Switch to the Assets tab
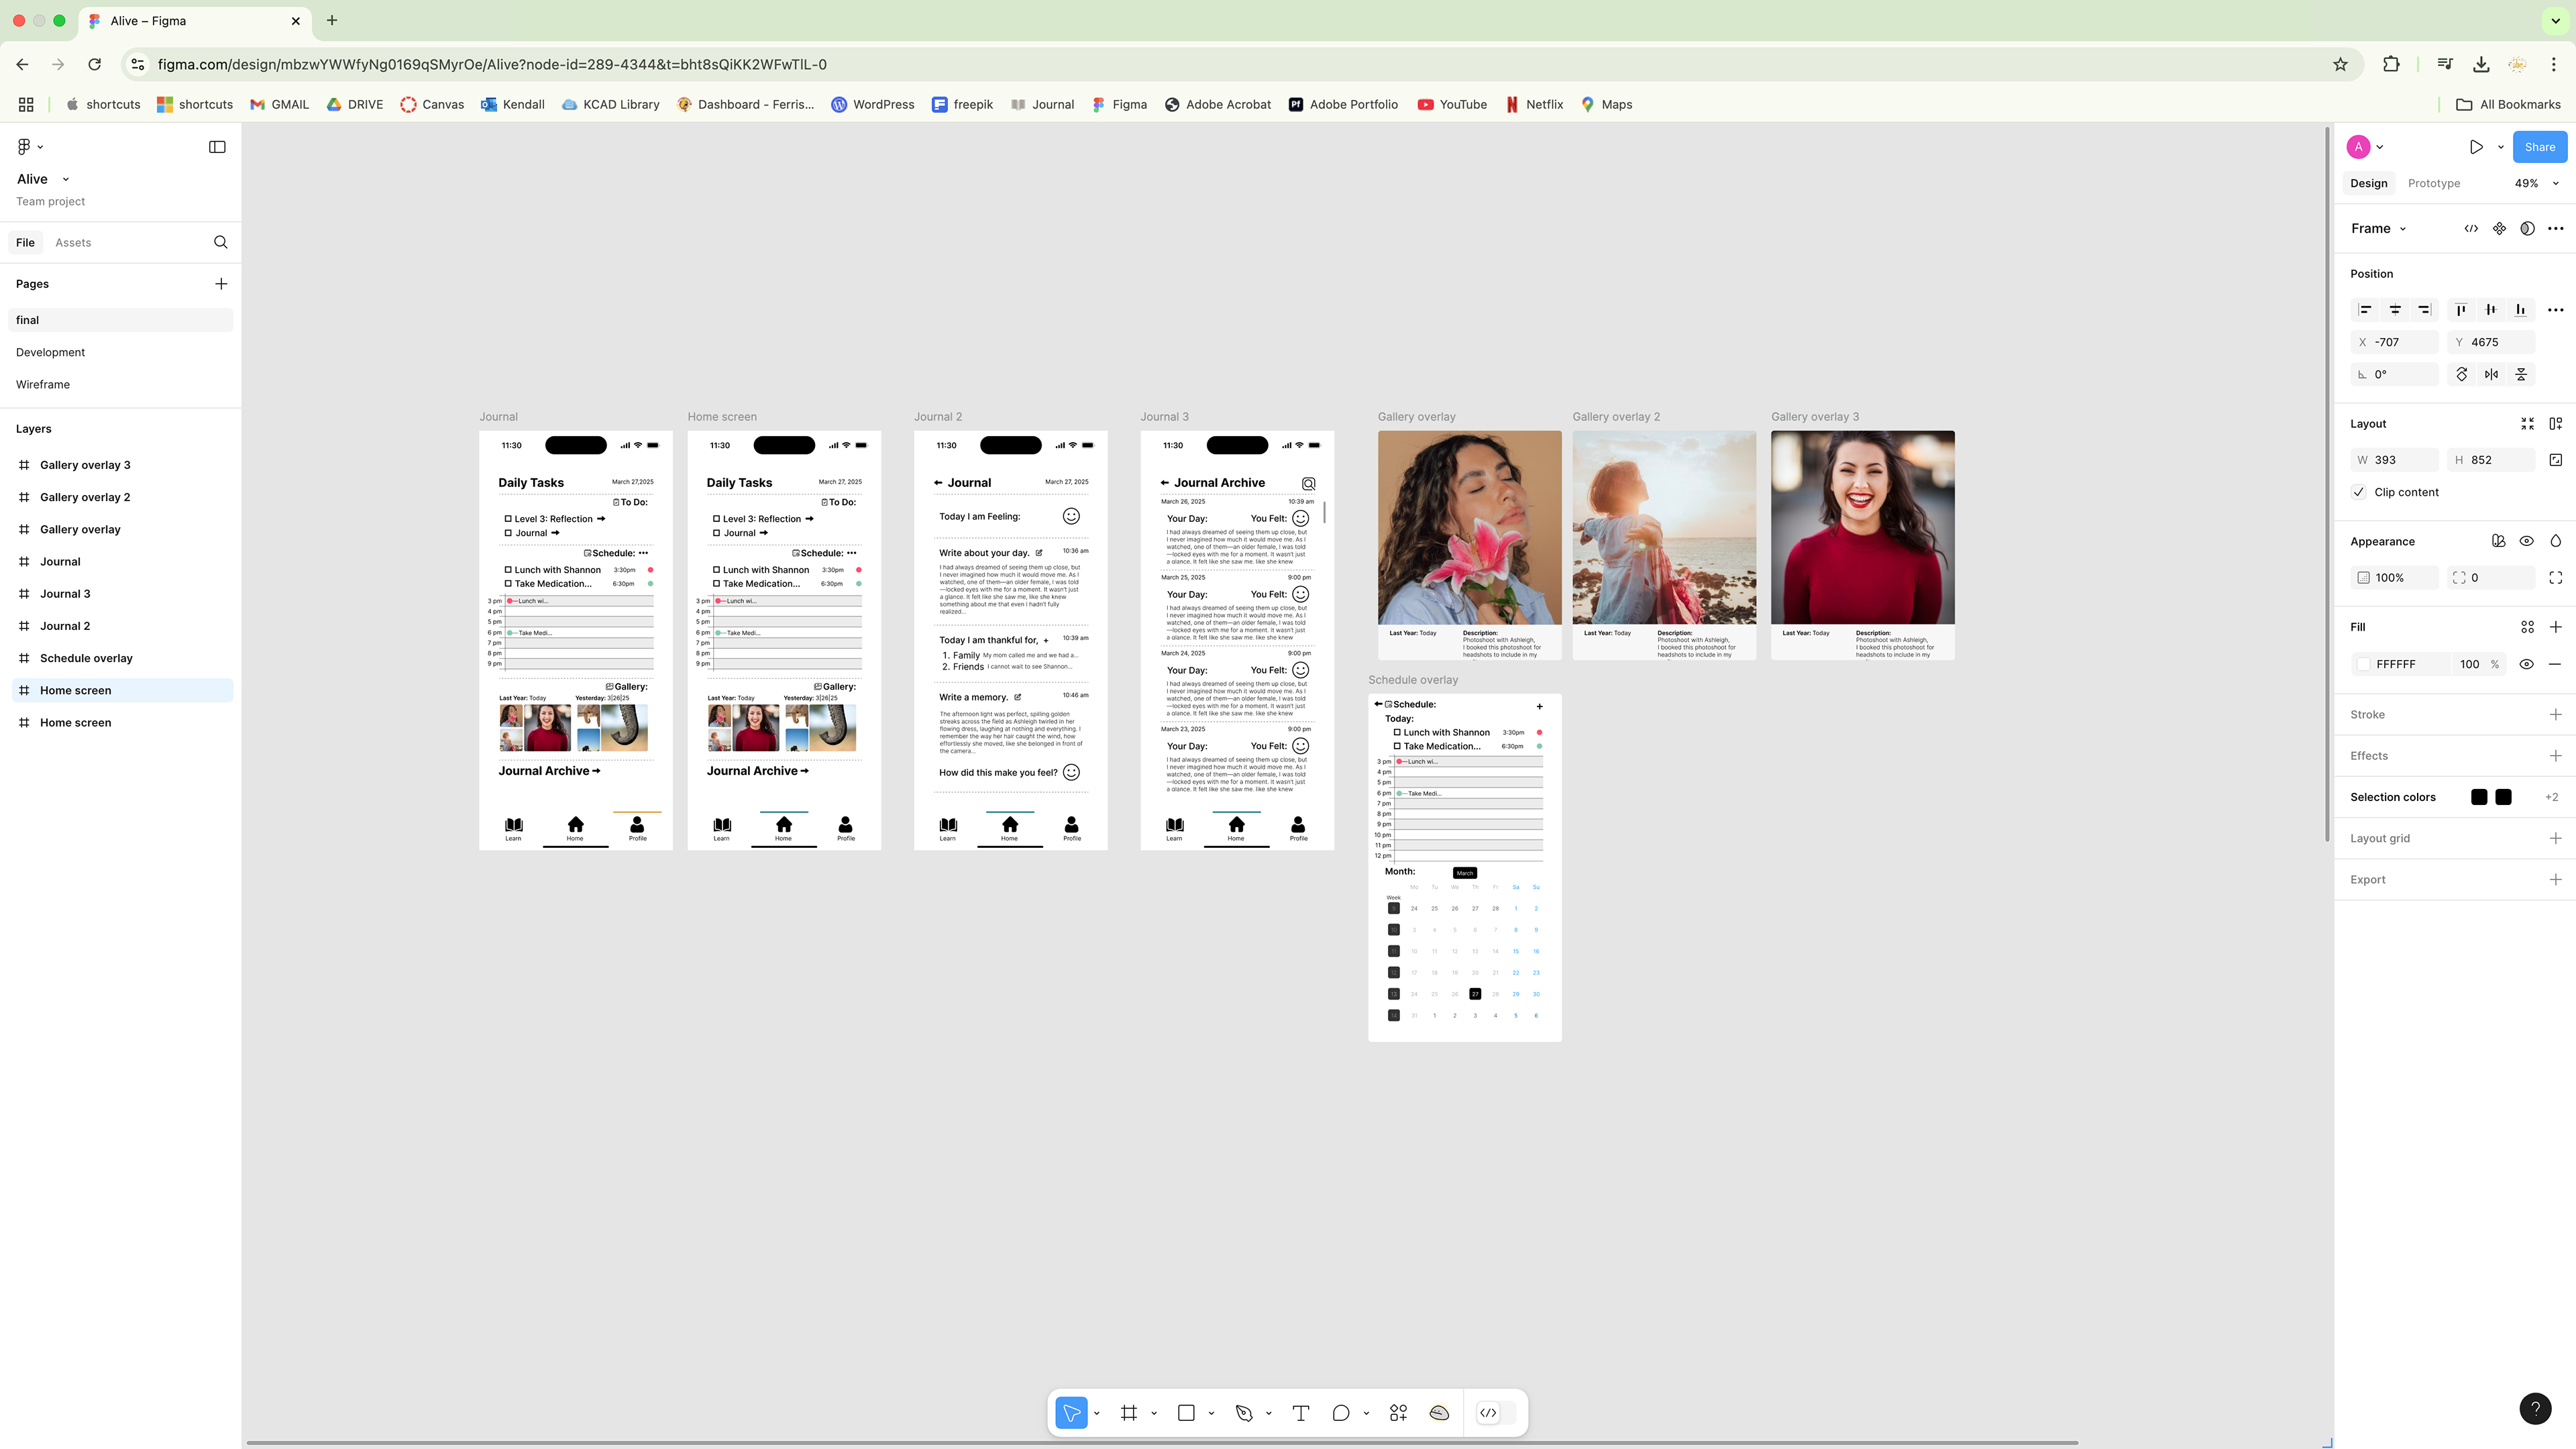2576x1449 pixels. [73, 242]
